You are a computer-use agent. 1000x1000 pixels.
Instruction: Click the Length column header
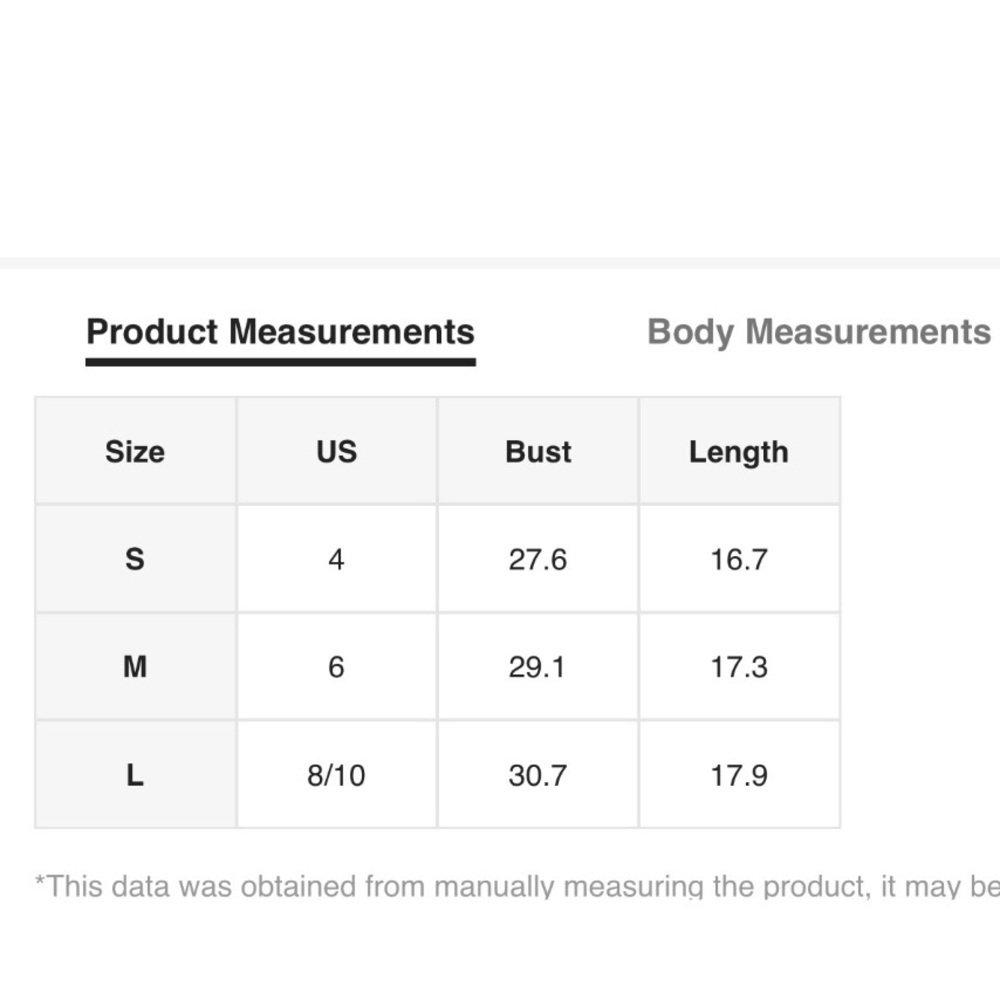click(739, 451)
